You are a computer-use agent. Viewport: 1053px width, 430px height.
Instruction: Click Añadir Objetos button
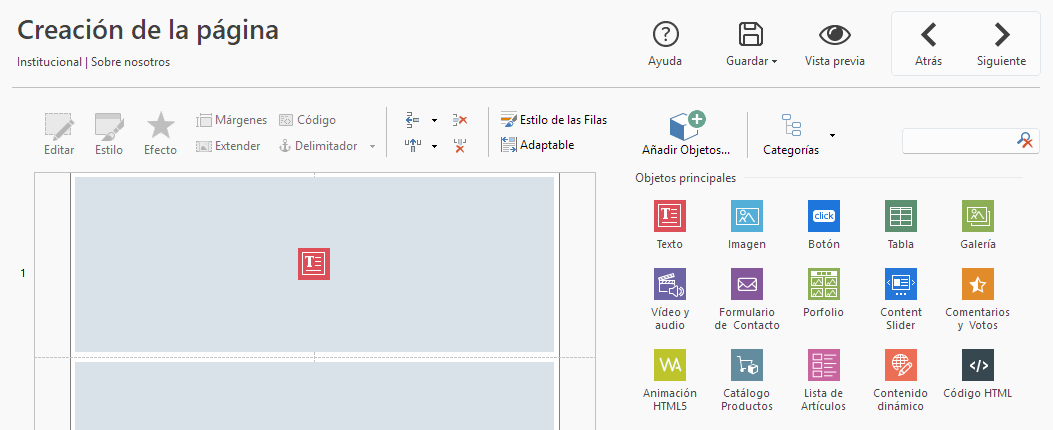click(x=686, y=134)
